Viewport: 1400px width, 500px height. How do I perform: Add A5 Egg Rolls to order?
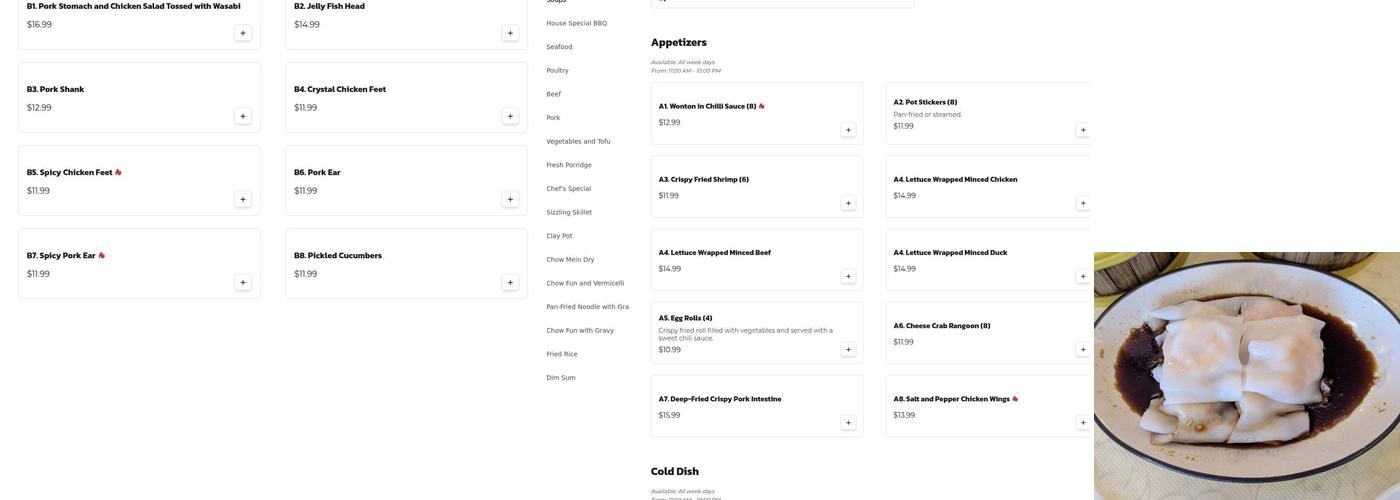coord(848,350)
